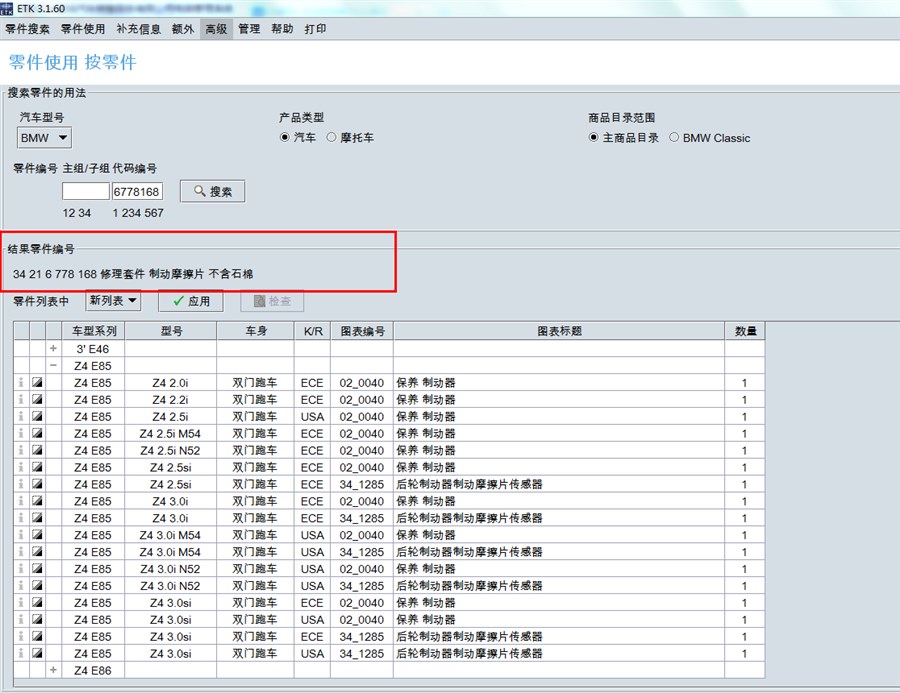Open the 管理 menu
The height and width of the screenshot is (693, 900).
pyautogui.click(x=249, y=29)
